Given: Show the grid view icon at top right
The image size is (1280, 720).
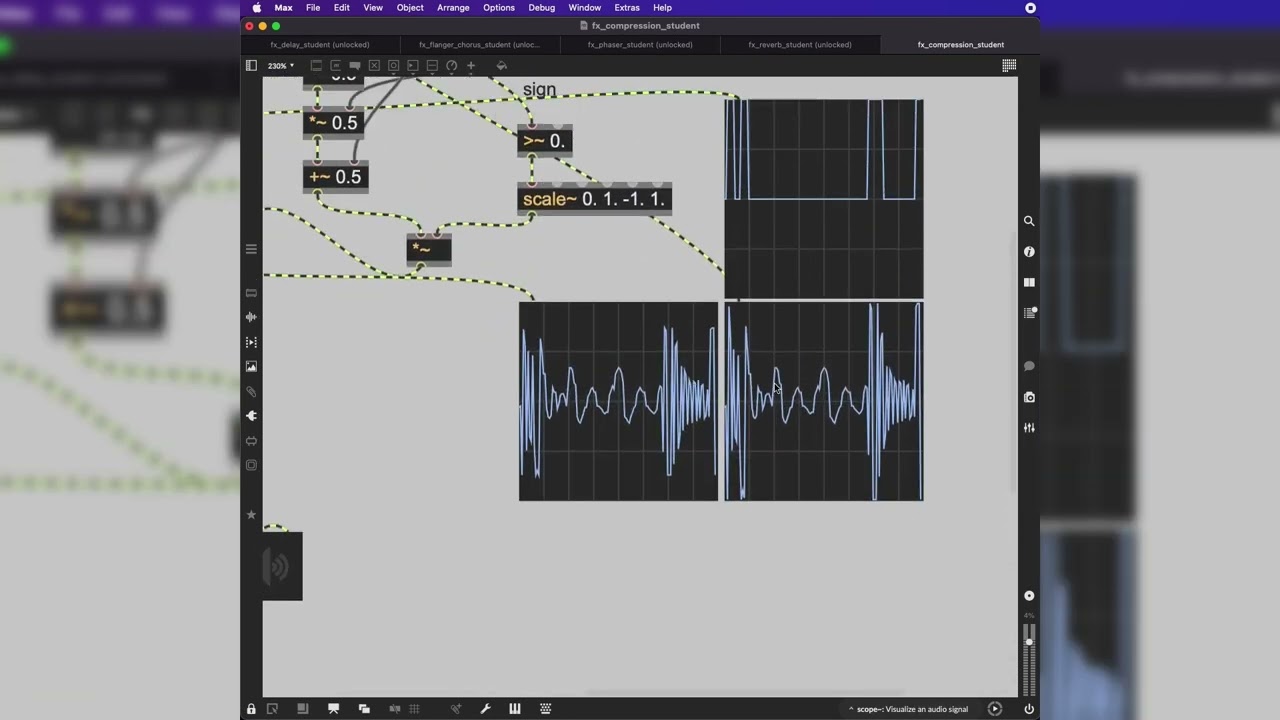Looking at the screenshot, I should (1009, 66).
